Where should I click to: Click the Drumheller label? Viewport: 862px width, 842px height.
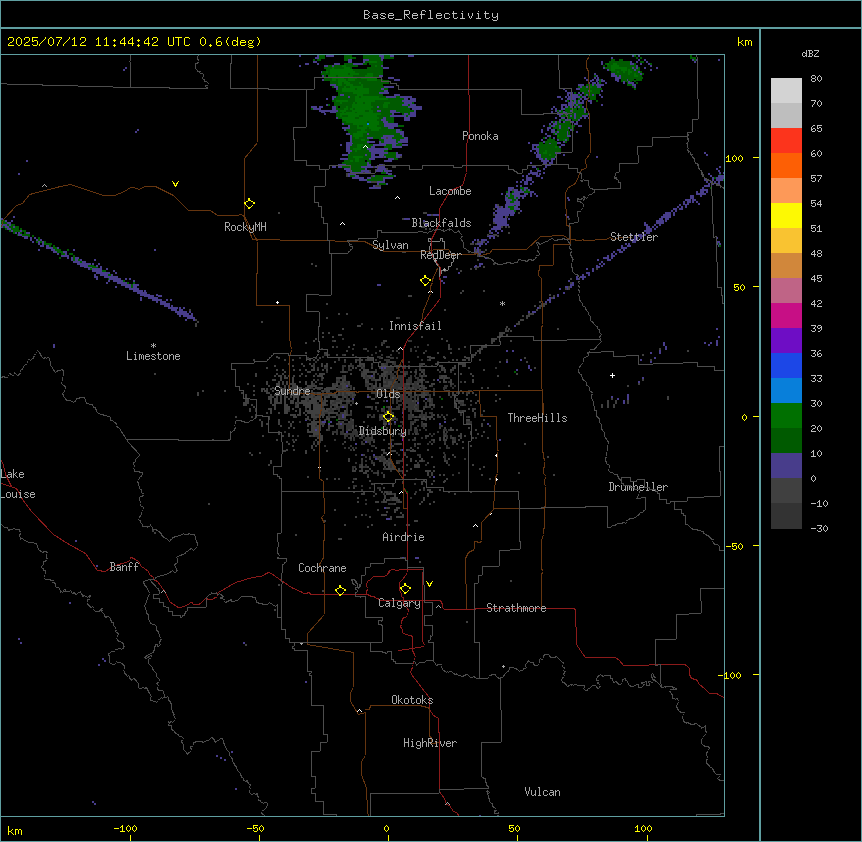638,487
